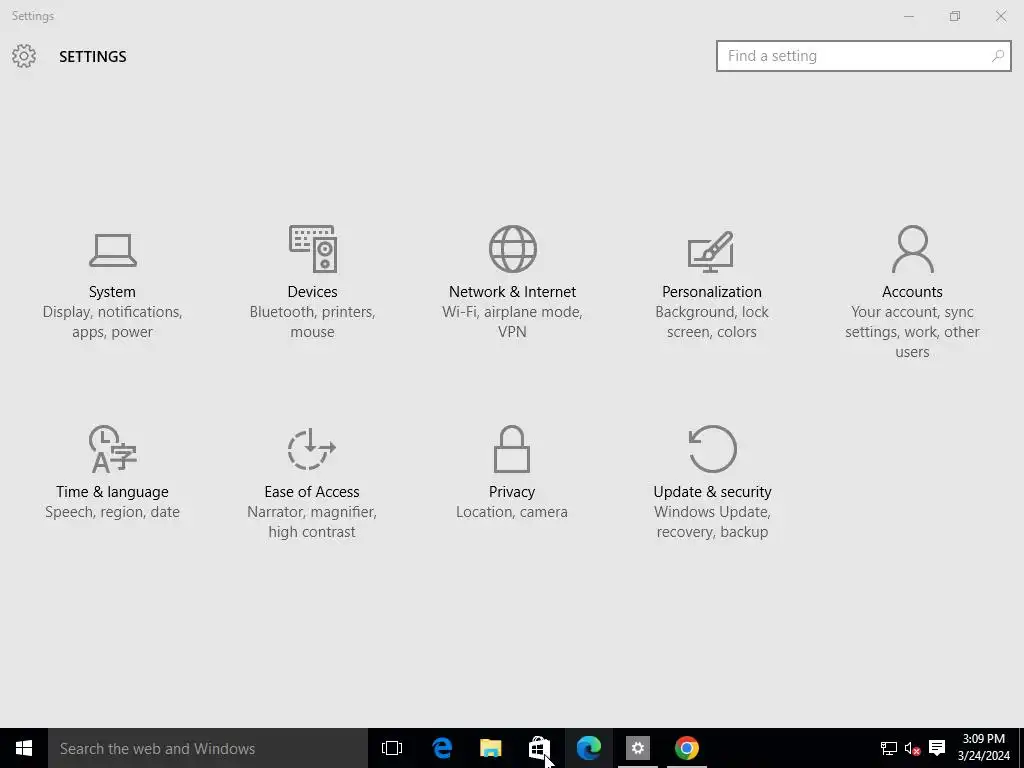This screenshot has width=1024, height=768.
Task: Click the Time & language label
Action: tap(112, 492)
